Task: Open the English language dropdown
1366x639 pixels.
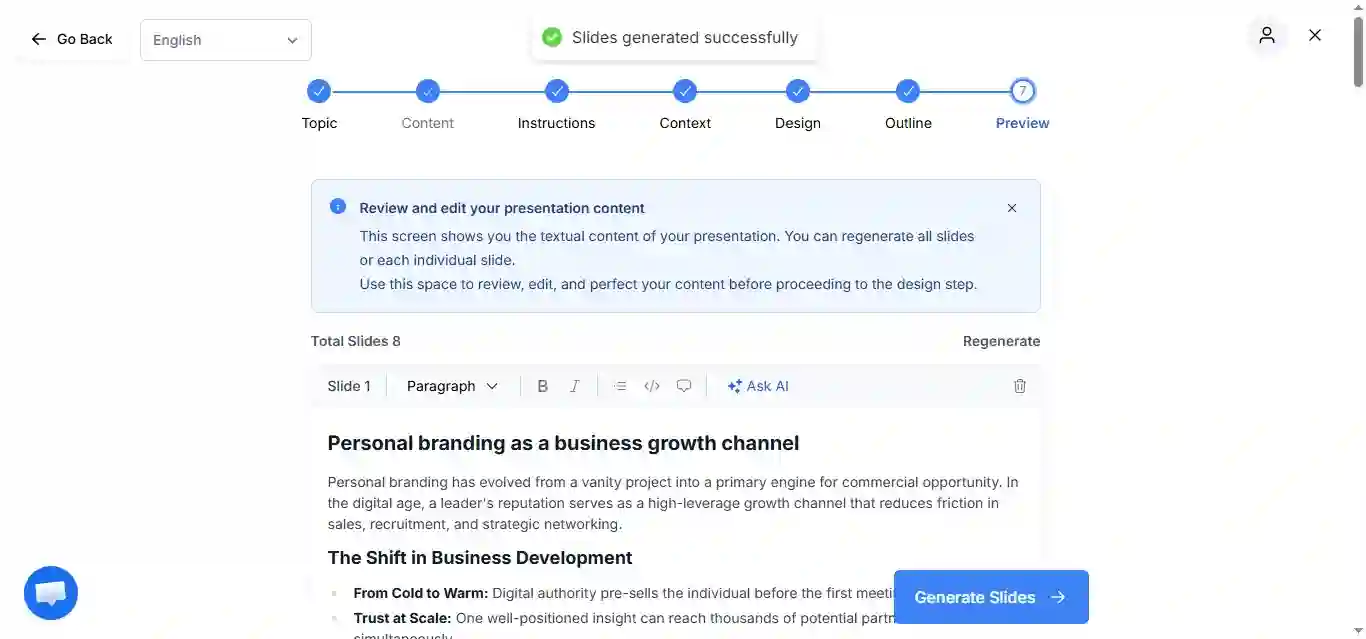Action: tap(226, 40)
